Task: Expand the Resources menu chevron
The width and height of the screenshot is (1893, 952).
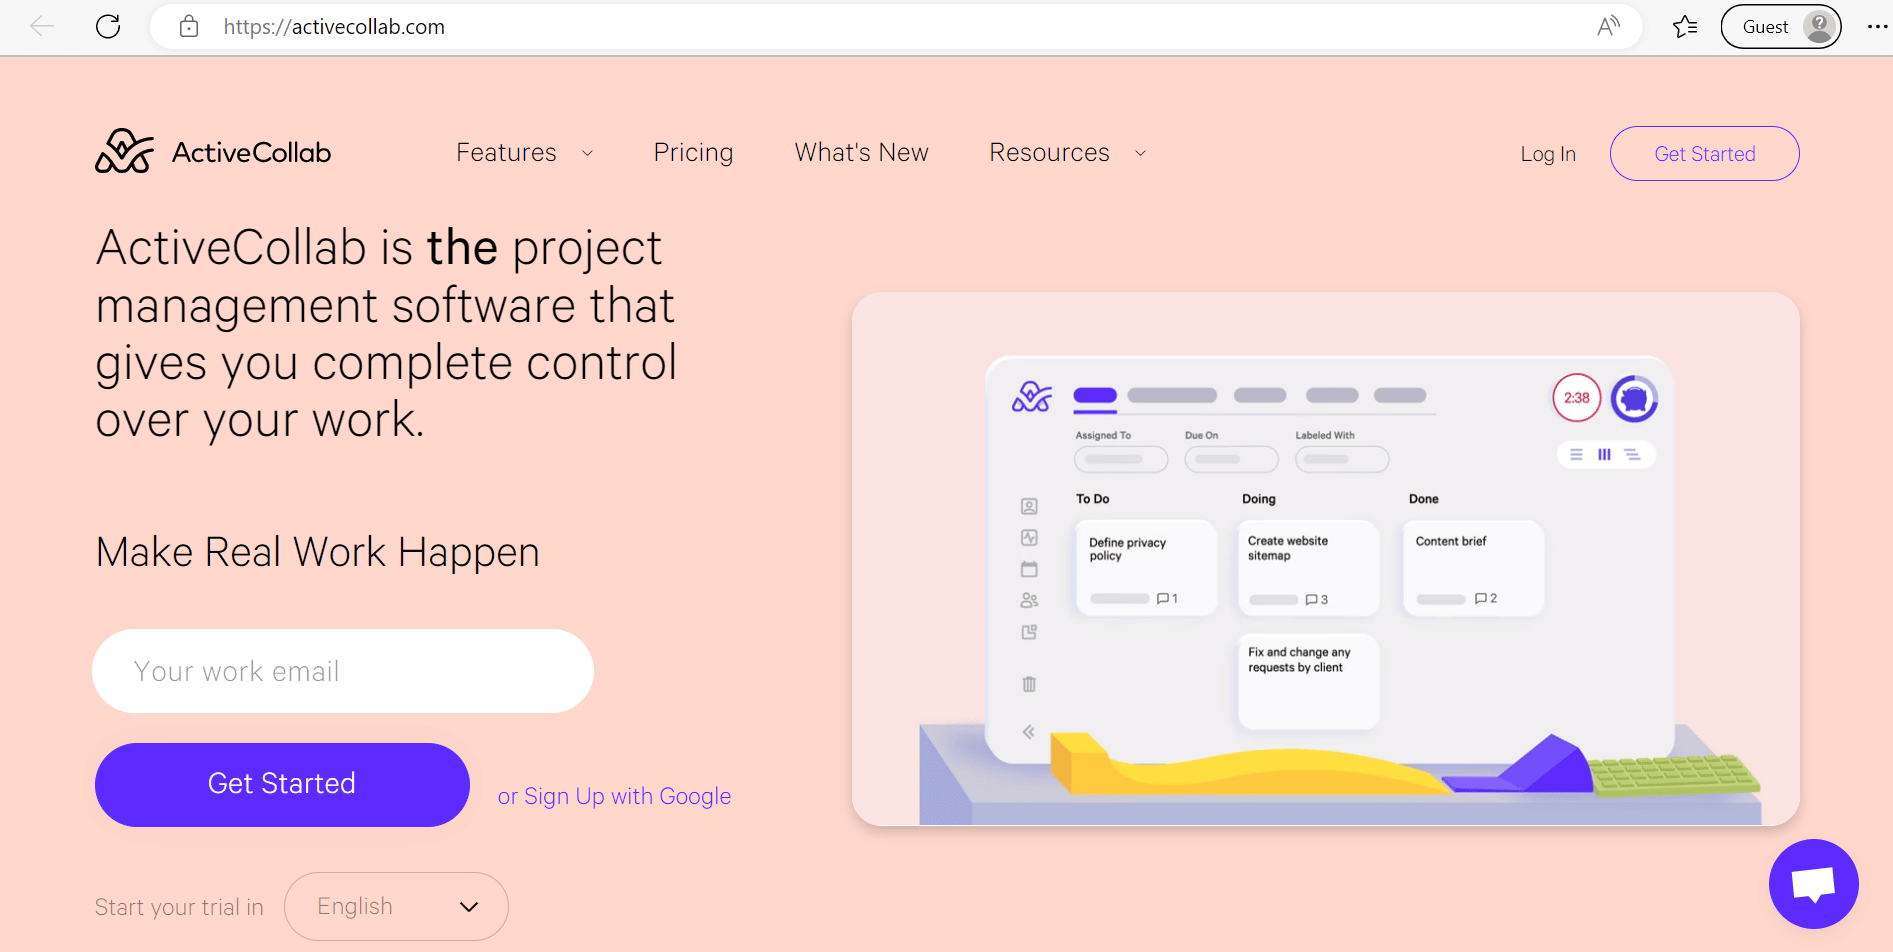Action: point(1140,153)
